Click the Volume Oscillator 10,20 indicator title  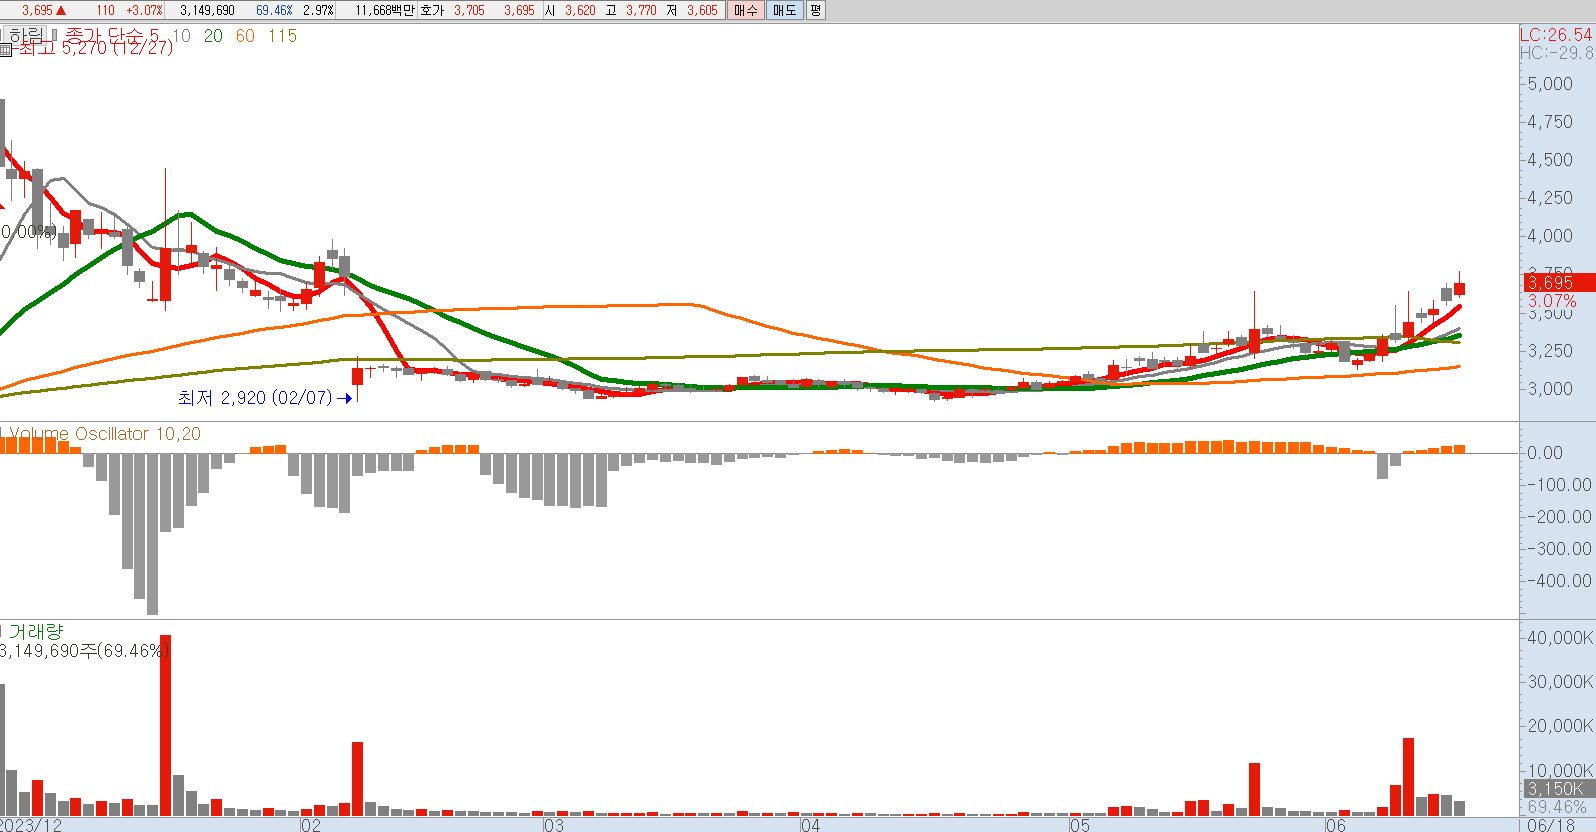(x=105, y=434)
